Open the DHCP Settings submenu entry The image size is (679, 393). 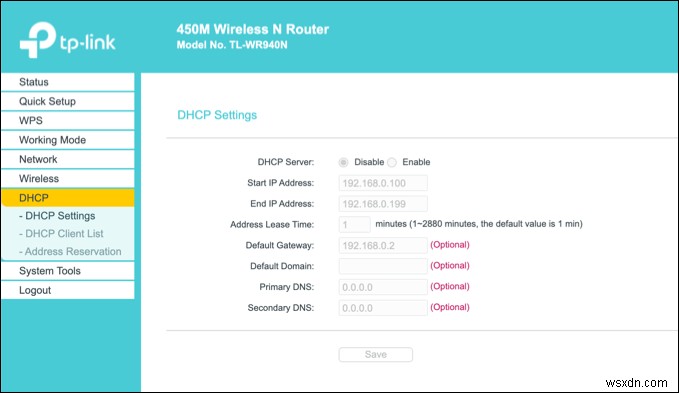[57, 216]
